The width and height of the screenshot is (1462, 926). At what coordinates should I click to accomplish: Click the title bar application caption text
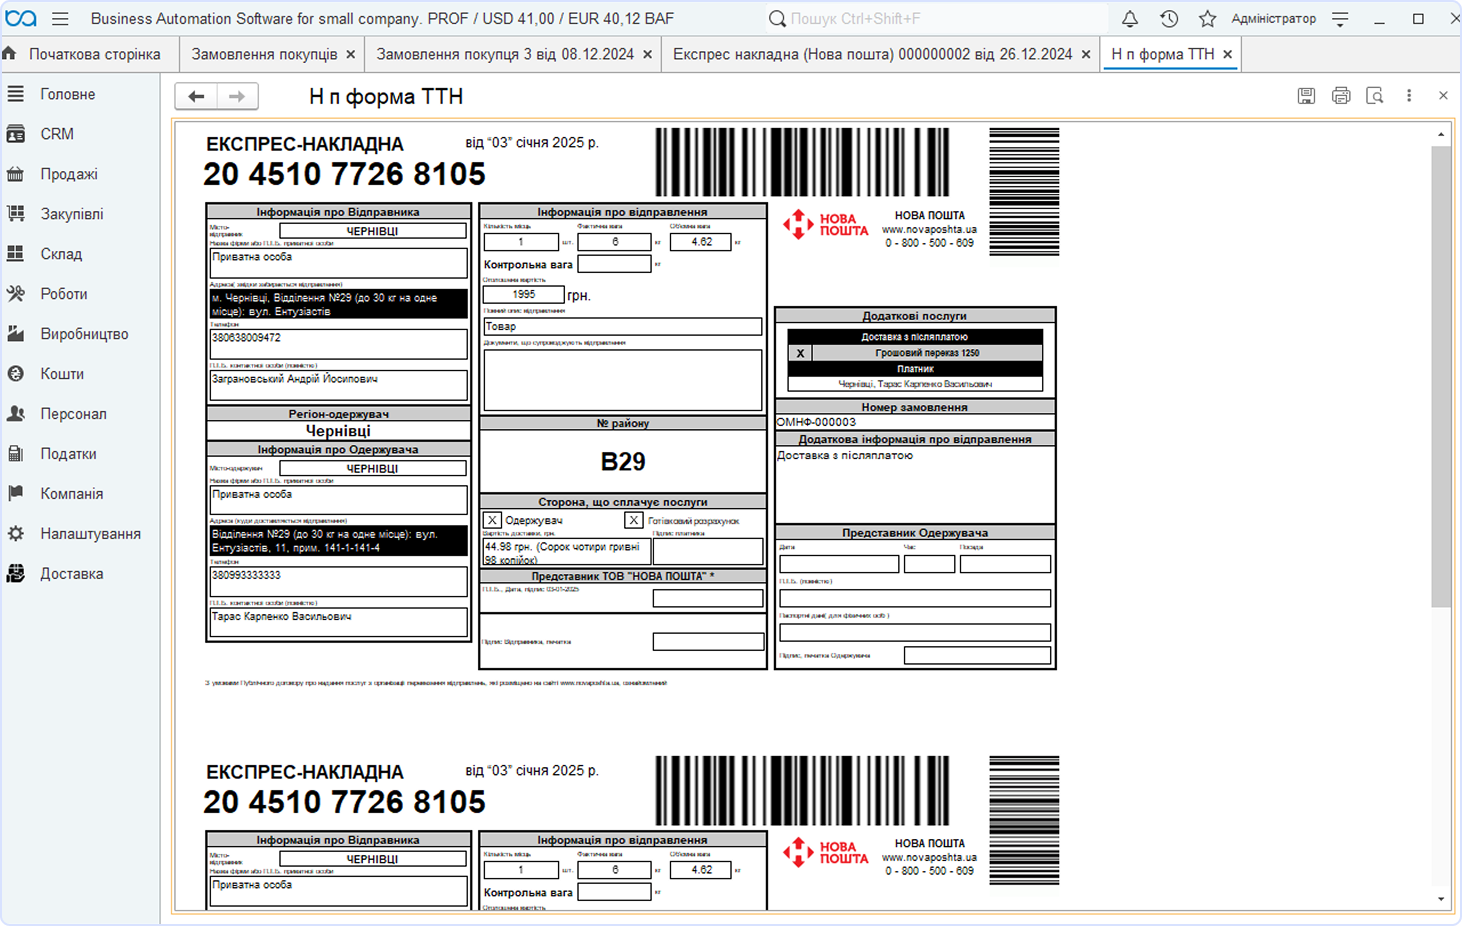click(x=382, y=19)
